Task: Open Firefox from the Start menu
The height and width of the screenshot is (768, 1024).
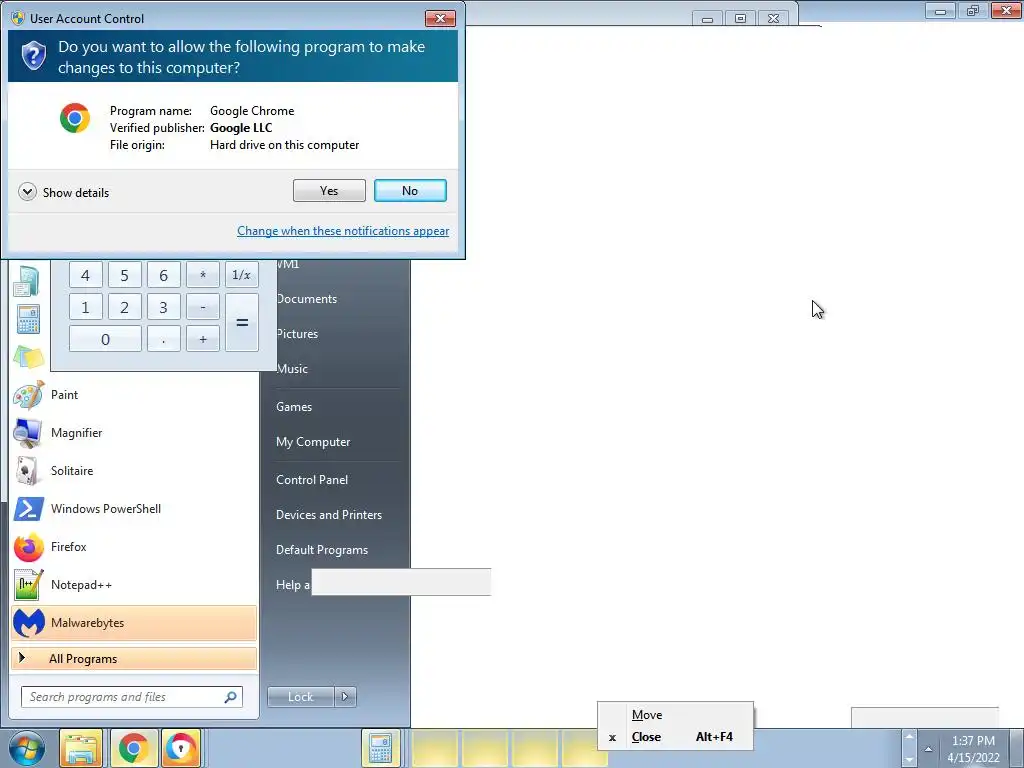Action: tap(134, 547)
